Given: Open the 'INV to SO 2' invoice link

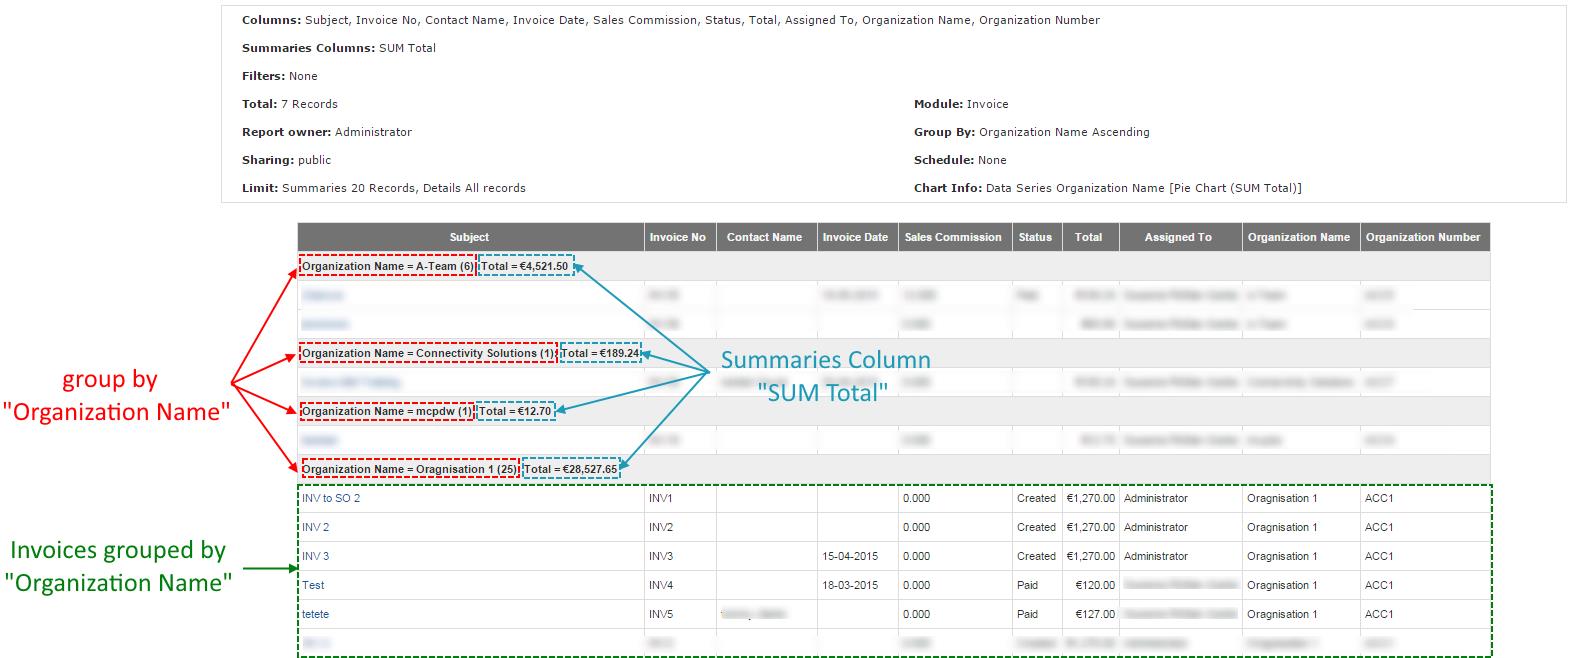Looking at the screenshot, I should 331,498.
